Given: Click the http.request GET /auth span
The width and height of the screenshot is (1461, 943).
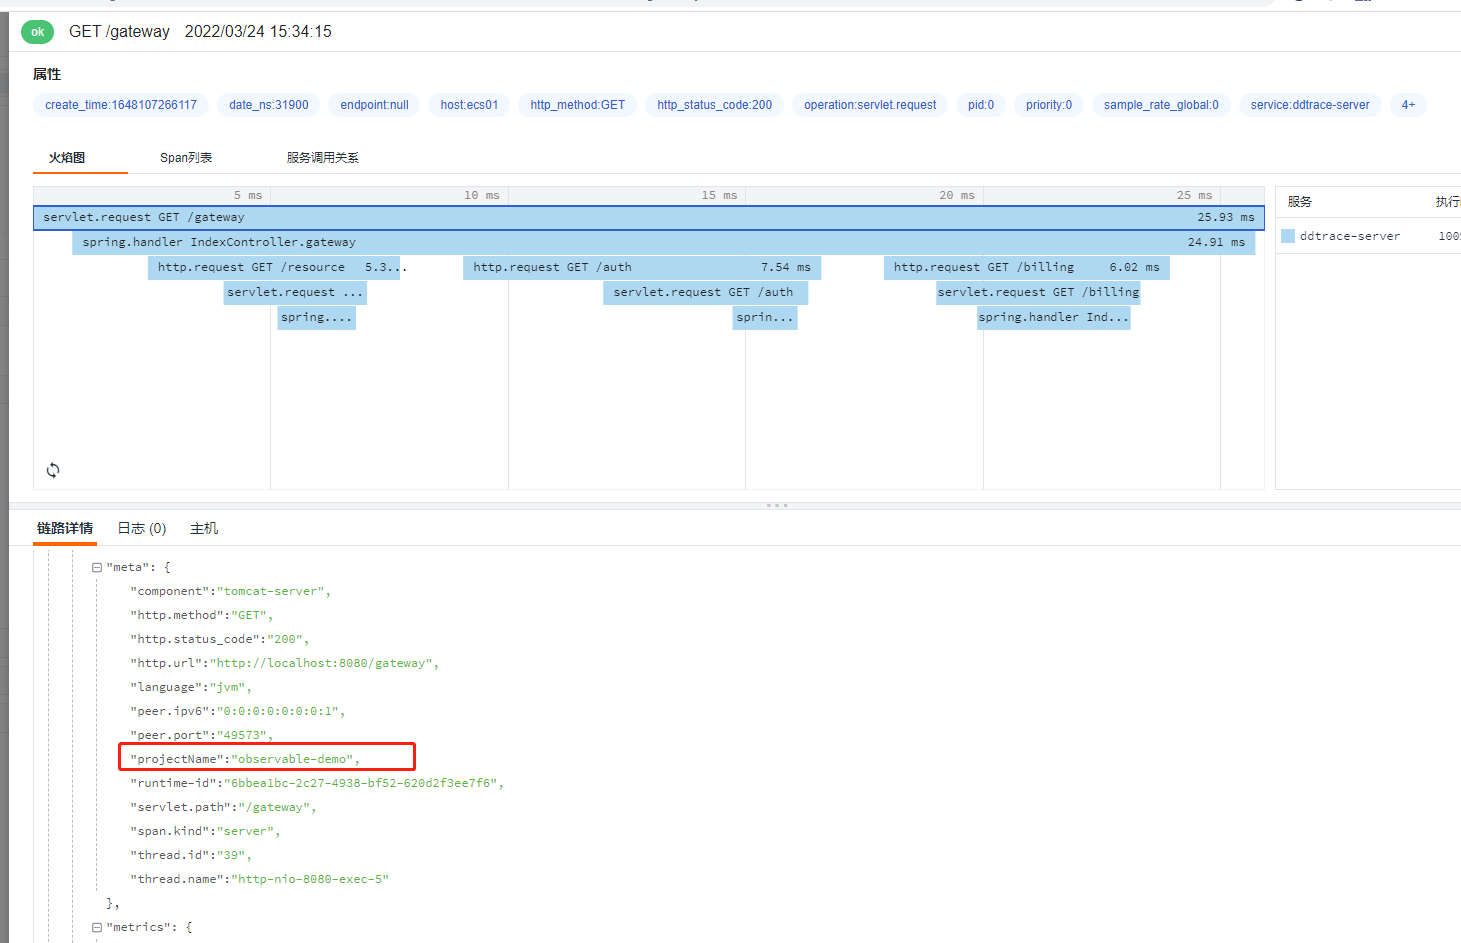Looking at the screenshot, I should tap(642, 267).
